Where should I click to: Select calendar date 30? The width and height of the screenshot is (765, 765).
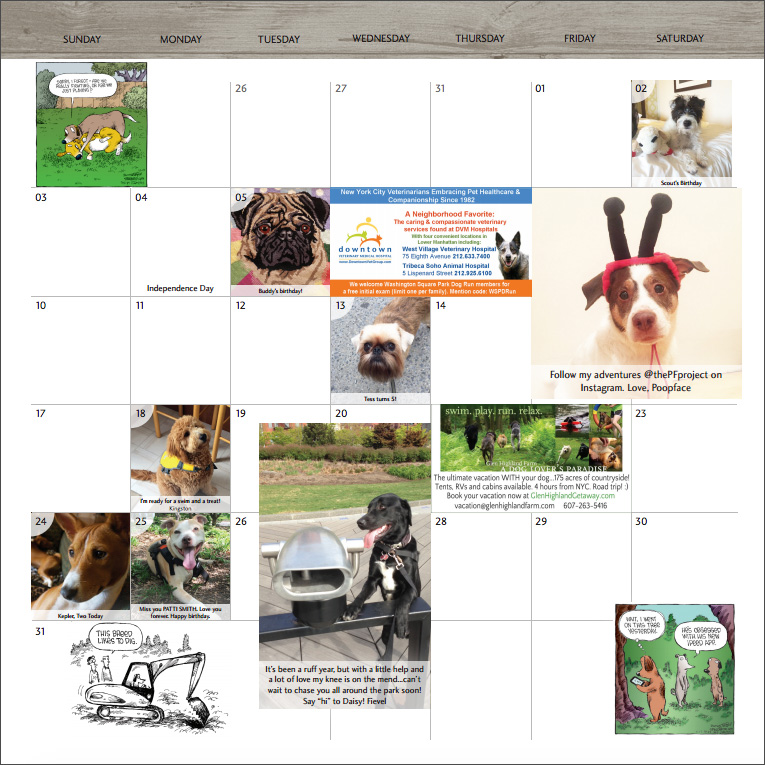click(x=641, y=521)
